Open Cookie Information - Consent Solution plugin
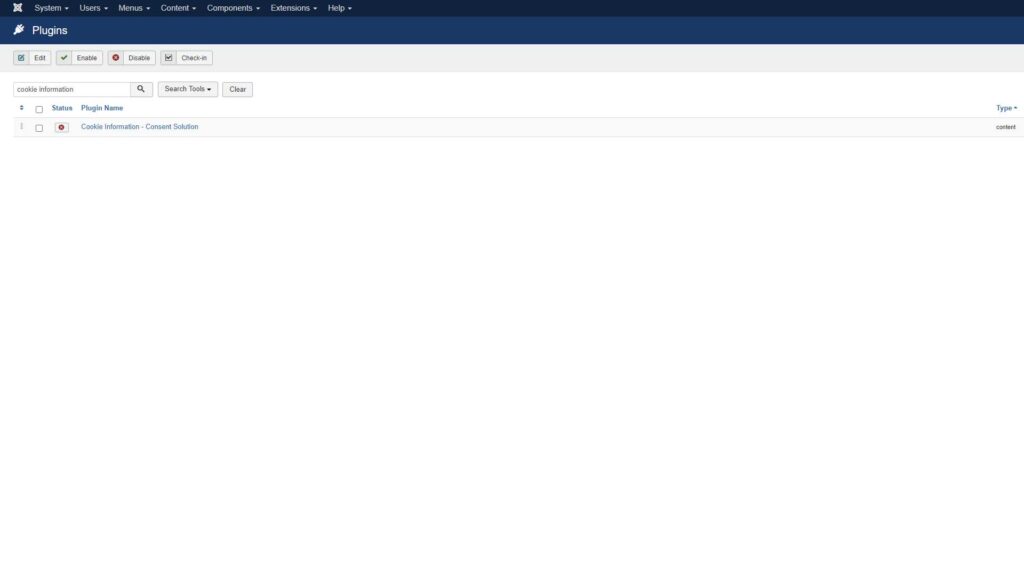 coord(139,127)
